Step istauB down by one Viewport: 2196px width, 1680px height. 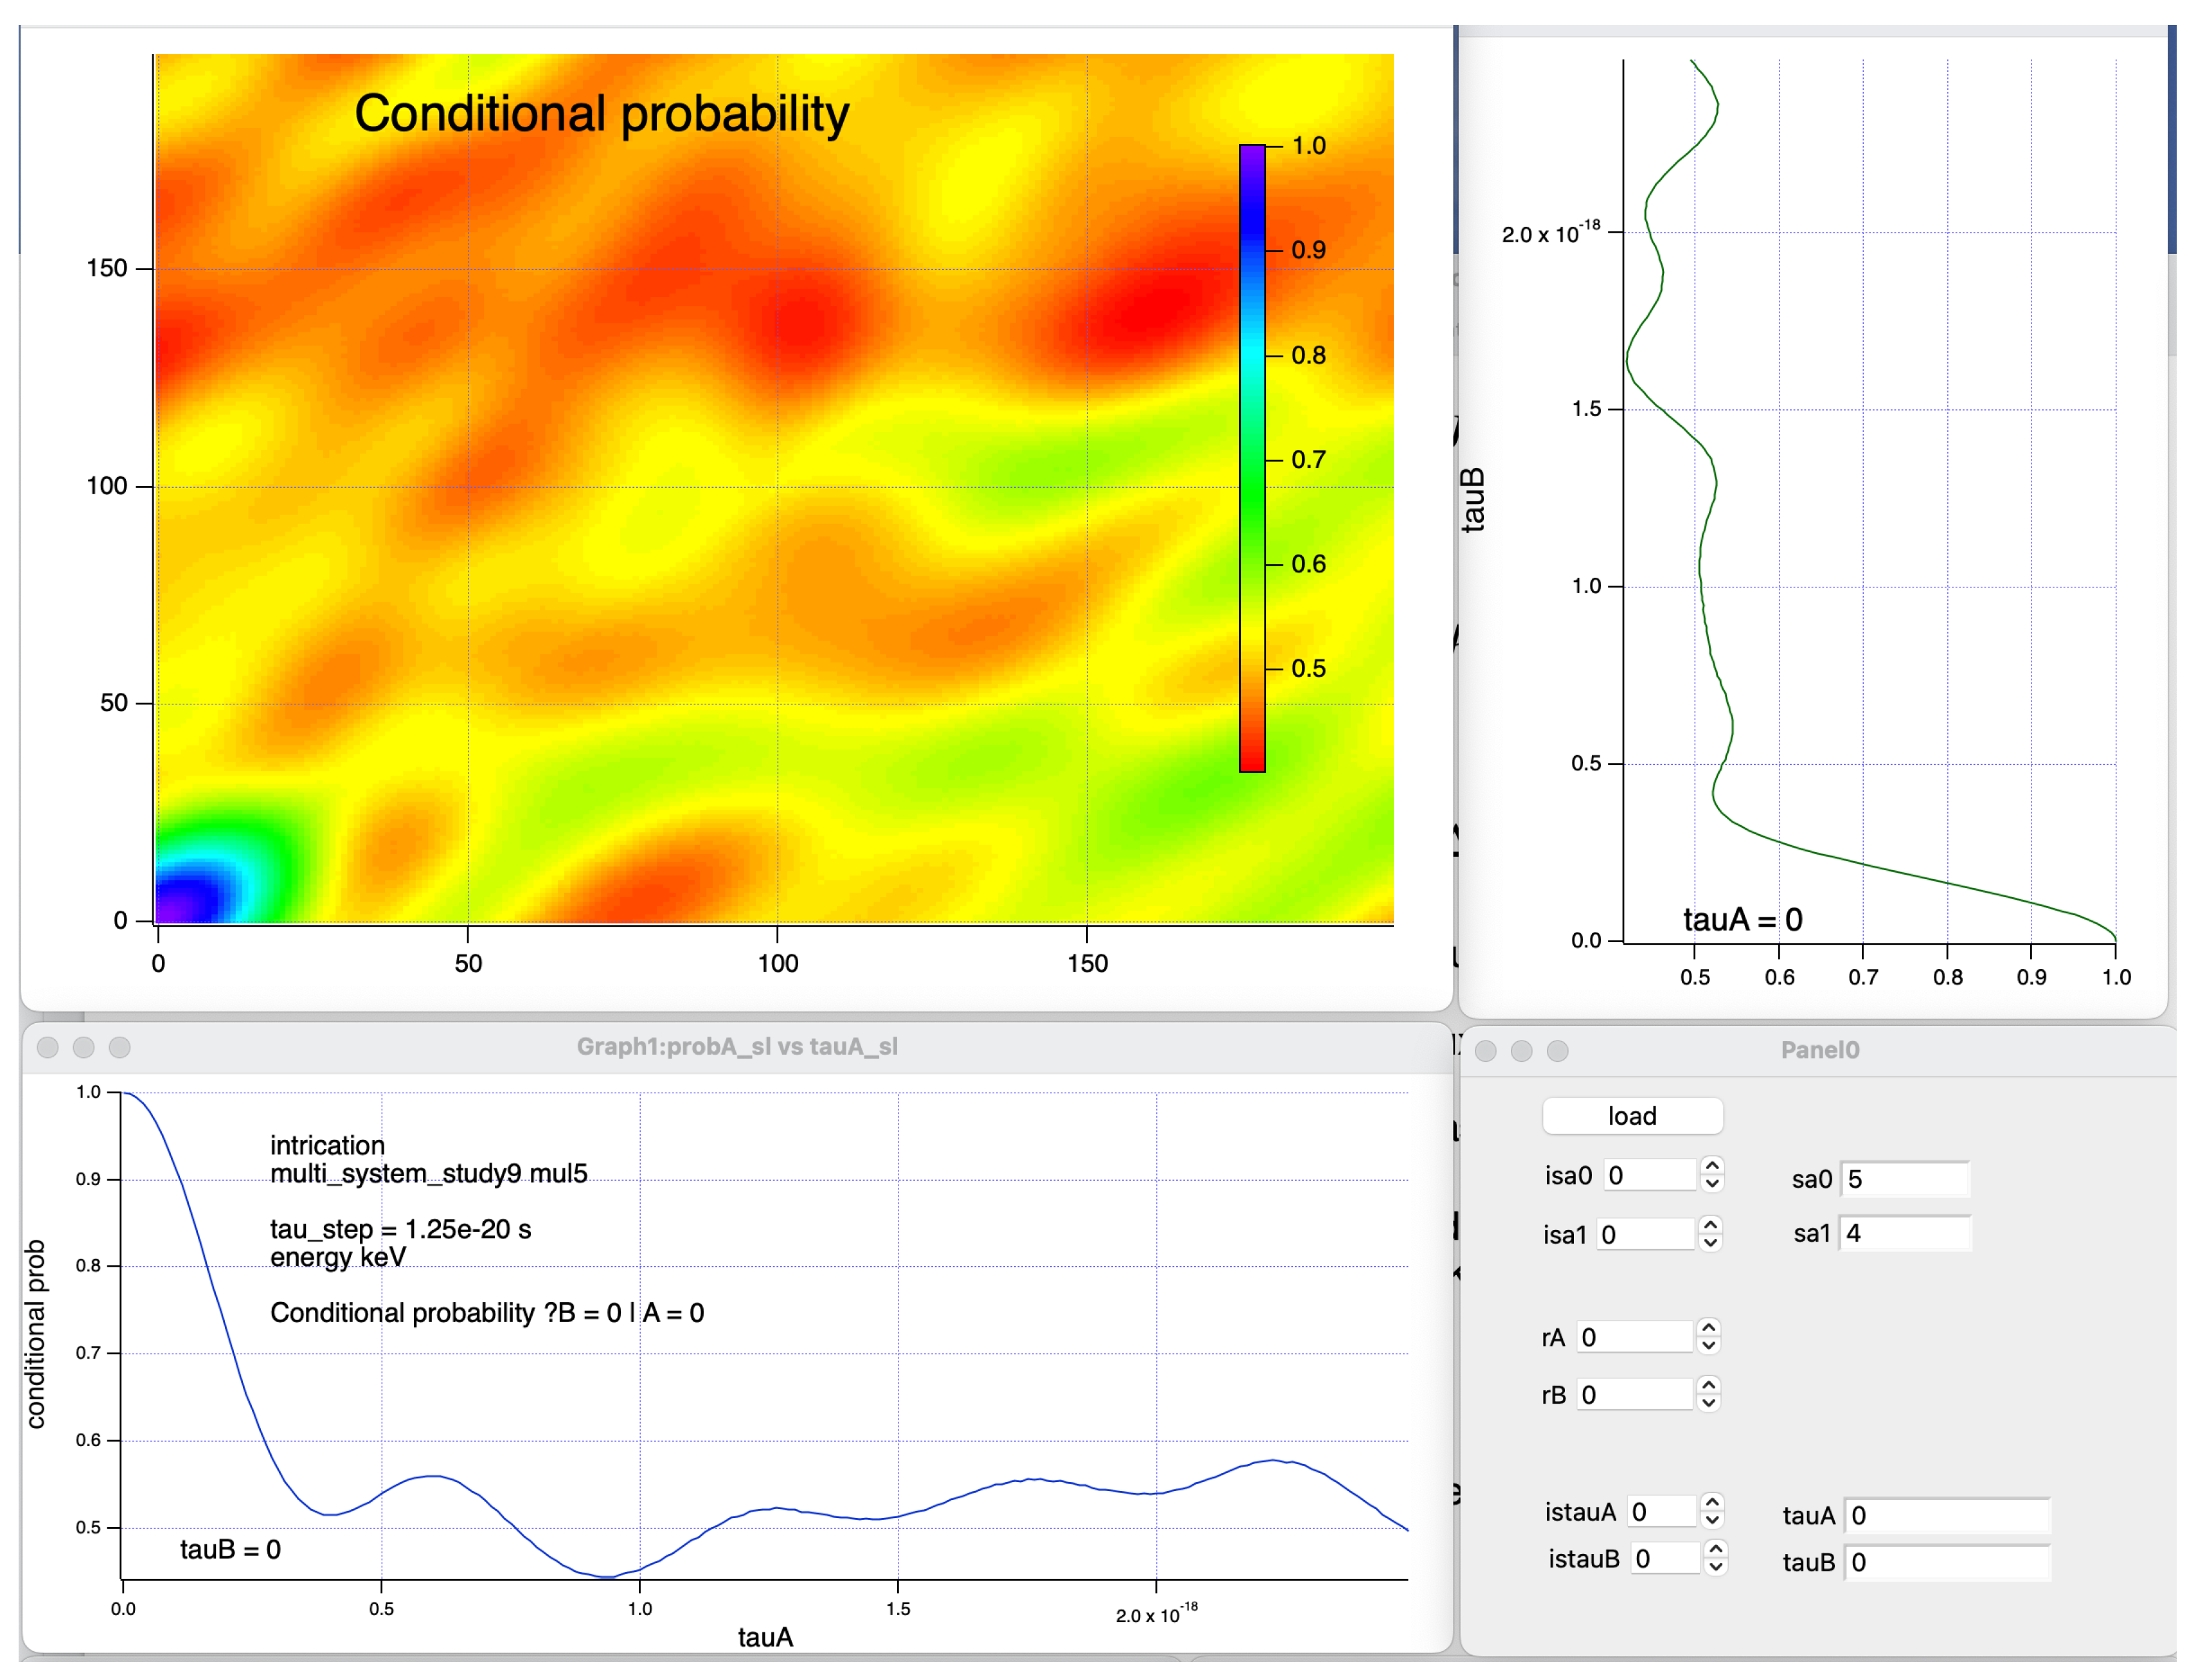coord(1715,1566)
